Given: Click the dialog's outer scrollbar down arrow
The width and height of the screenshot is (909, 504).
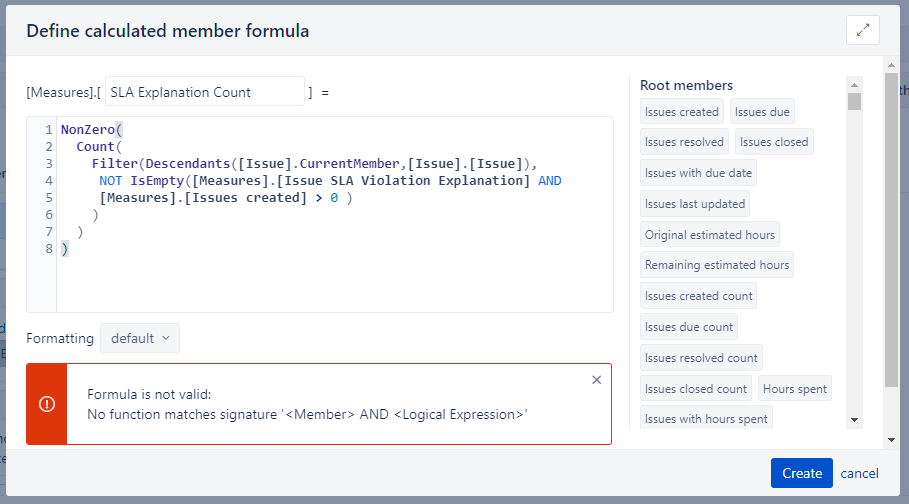Looking at the screenshot, I should [x=892, y=440].
